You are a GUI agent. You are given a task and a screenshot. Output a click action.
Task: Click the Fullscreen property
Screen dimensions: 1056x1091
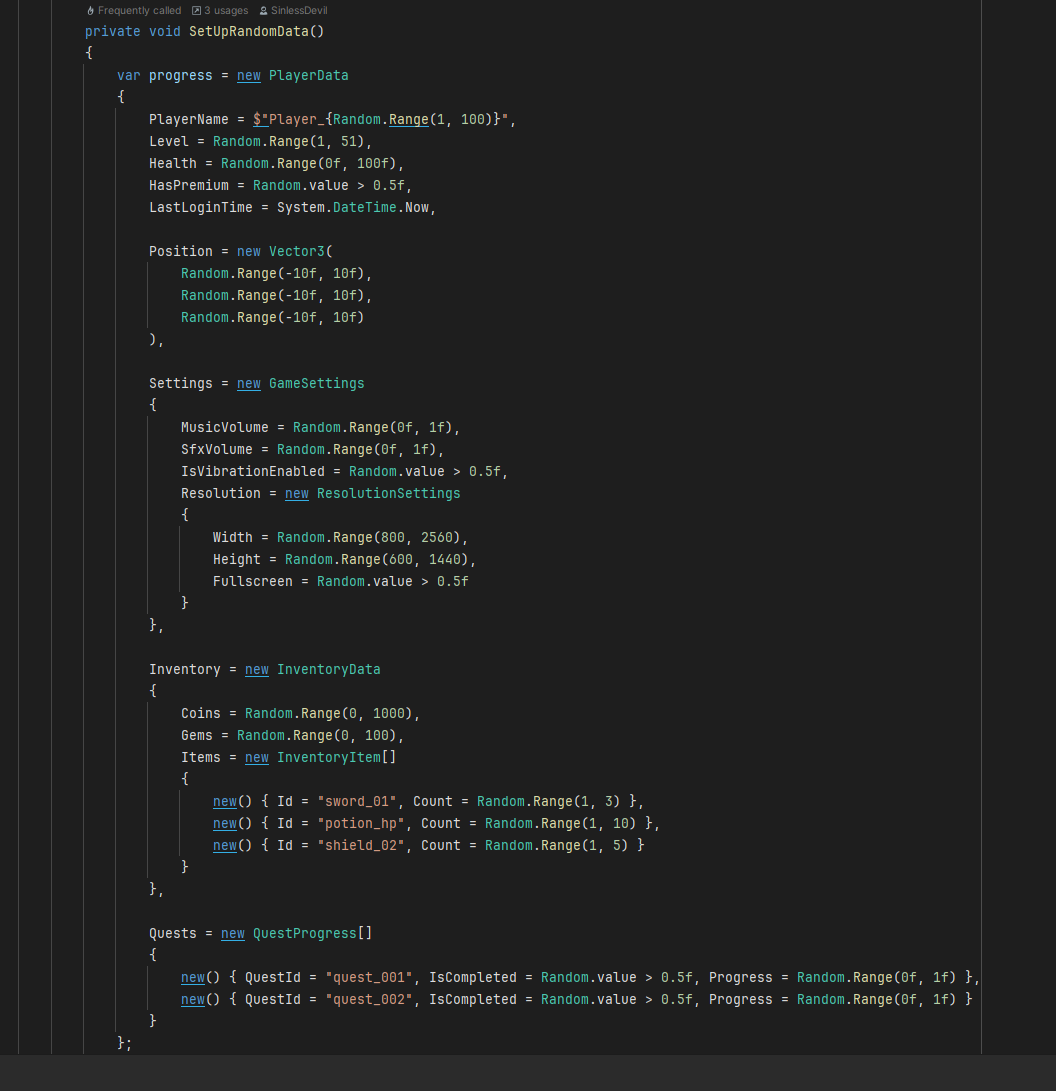253,582
